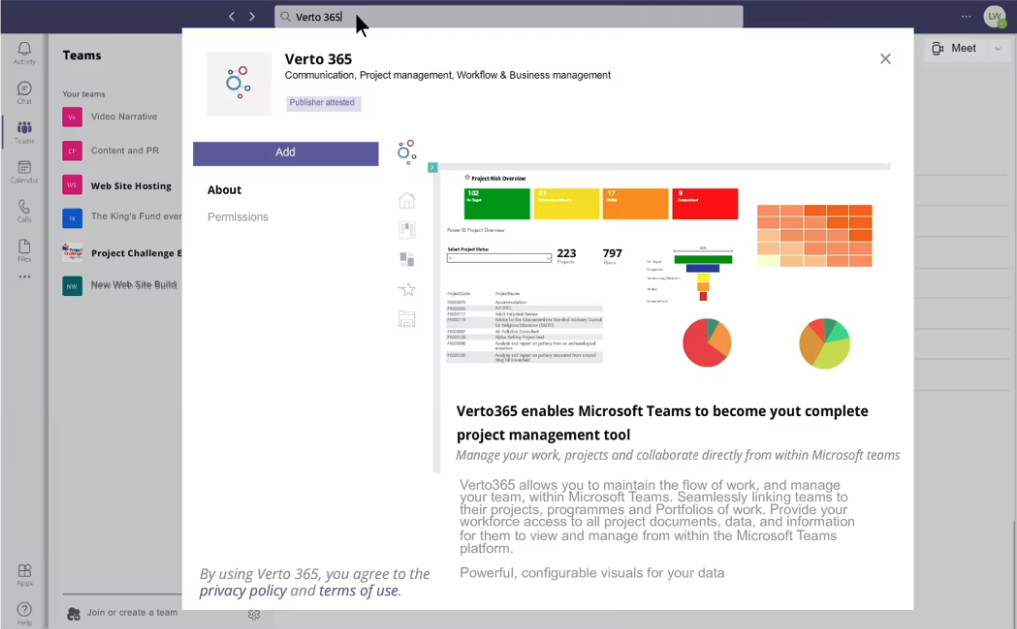Open the Permissions tab
This screenshot has width=1017, height=629.
coord(237,216)
